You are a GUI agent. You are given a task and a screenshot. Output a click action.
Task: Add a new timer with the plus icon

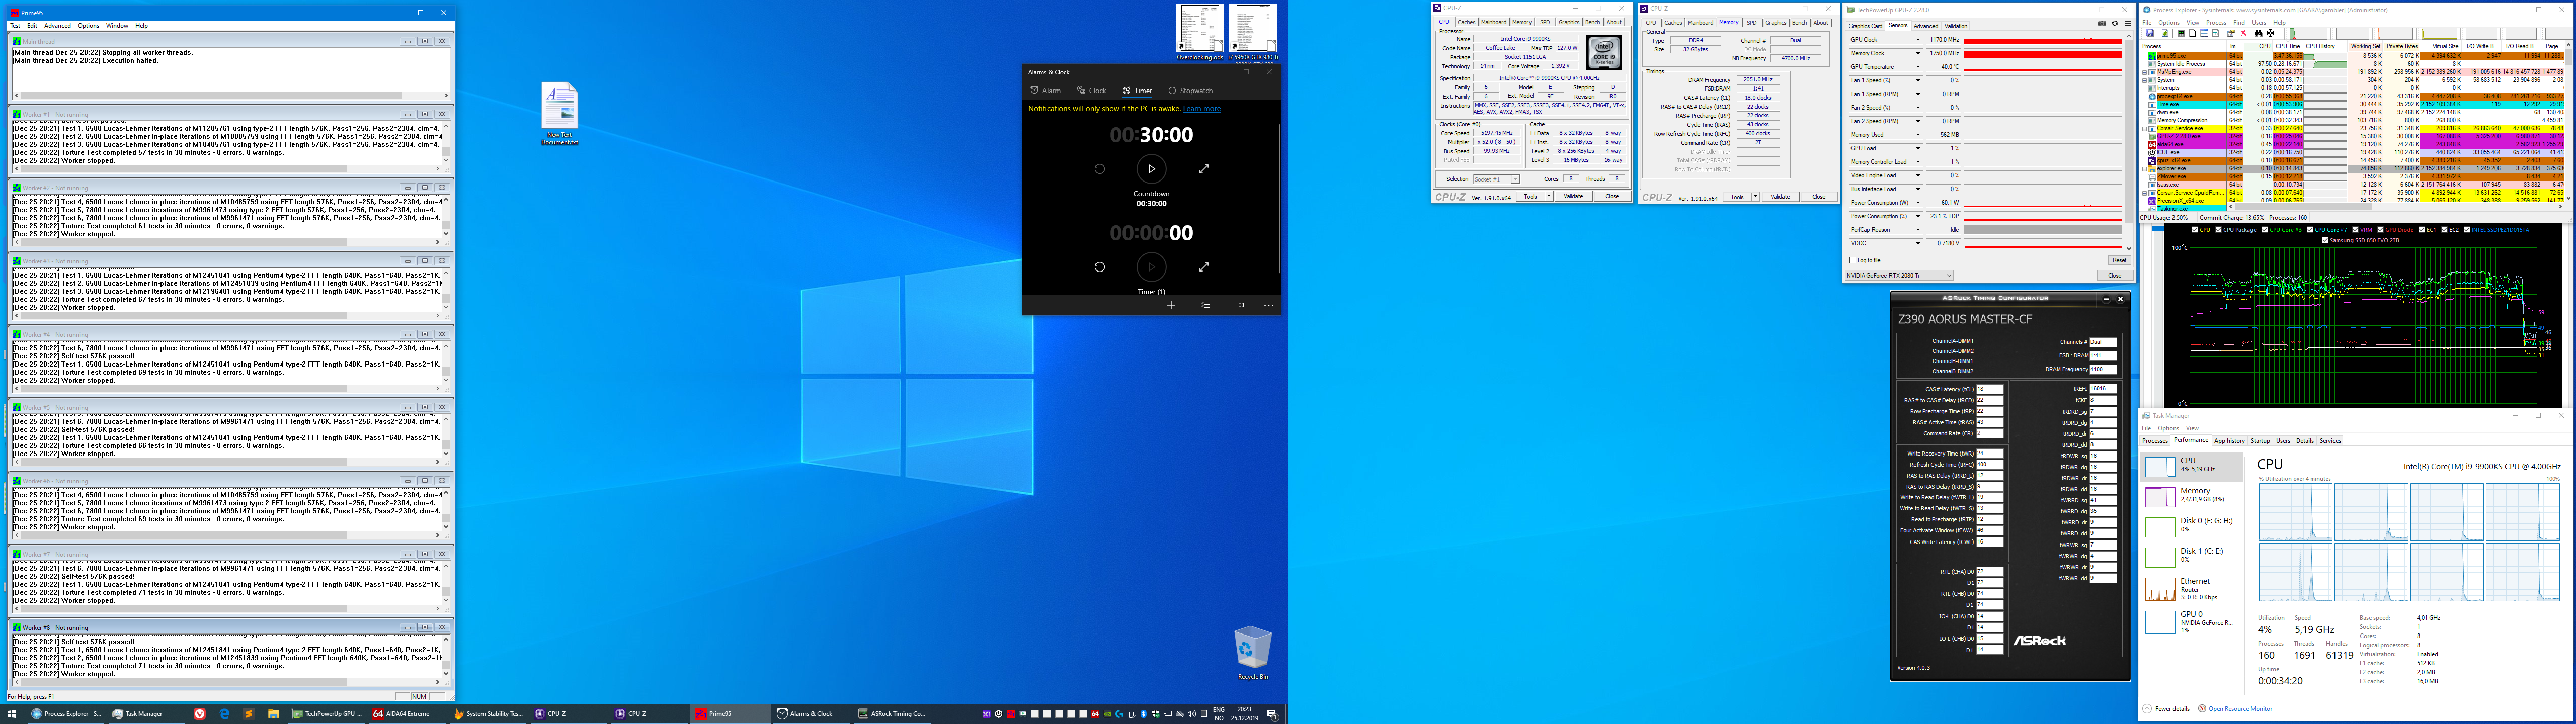click(x=1171, y=305)
